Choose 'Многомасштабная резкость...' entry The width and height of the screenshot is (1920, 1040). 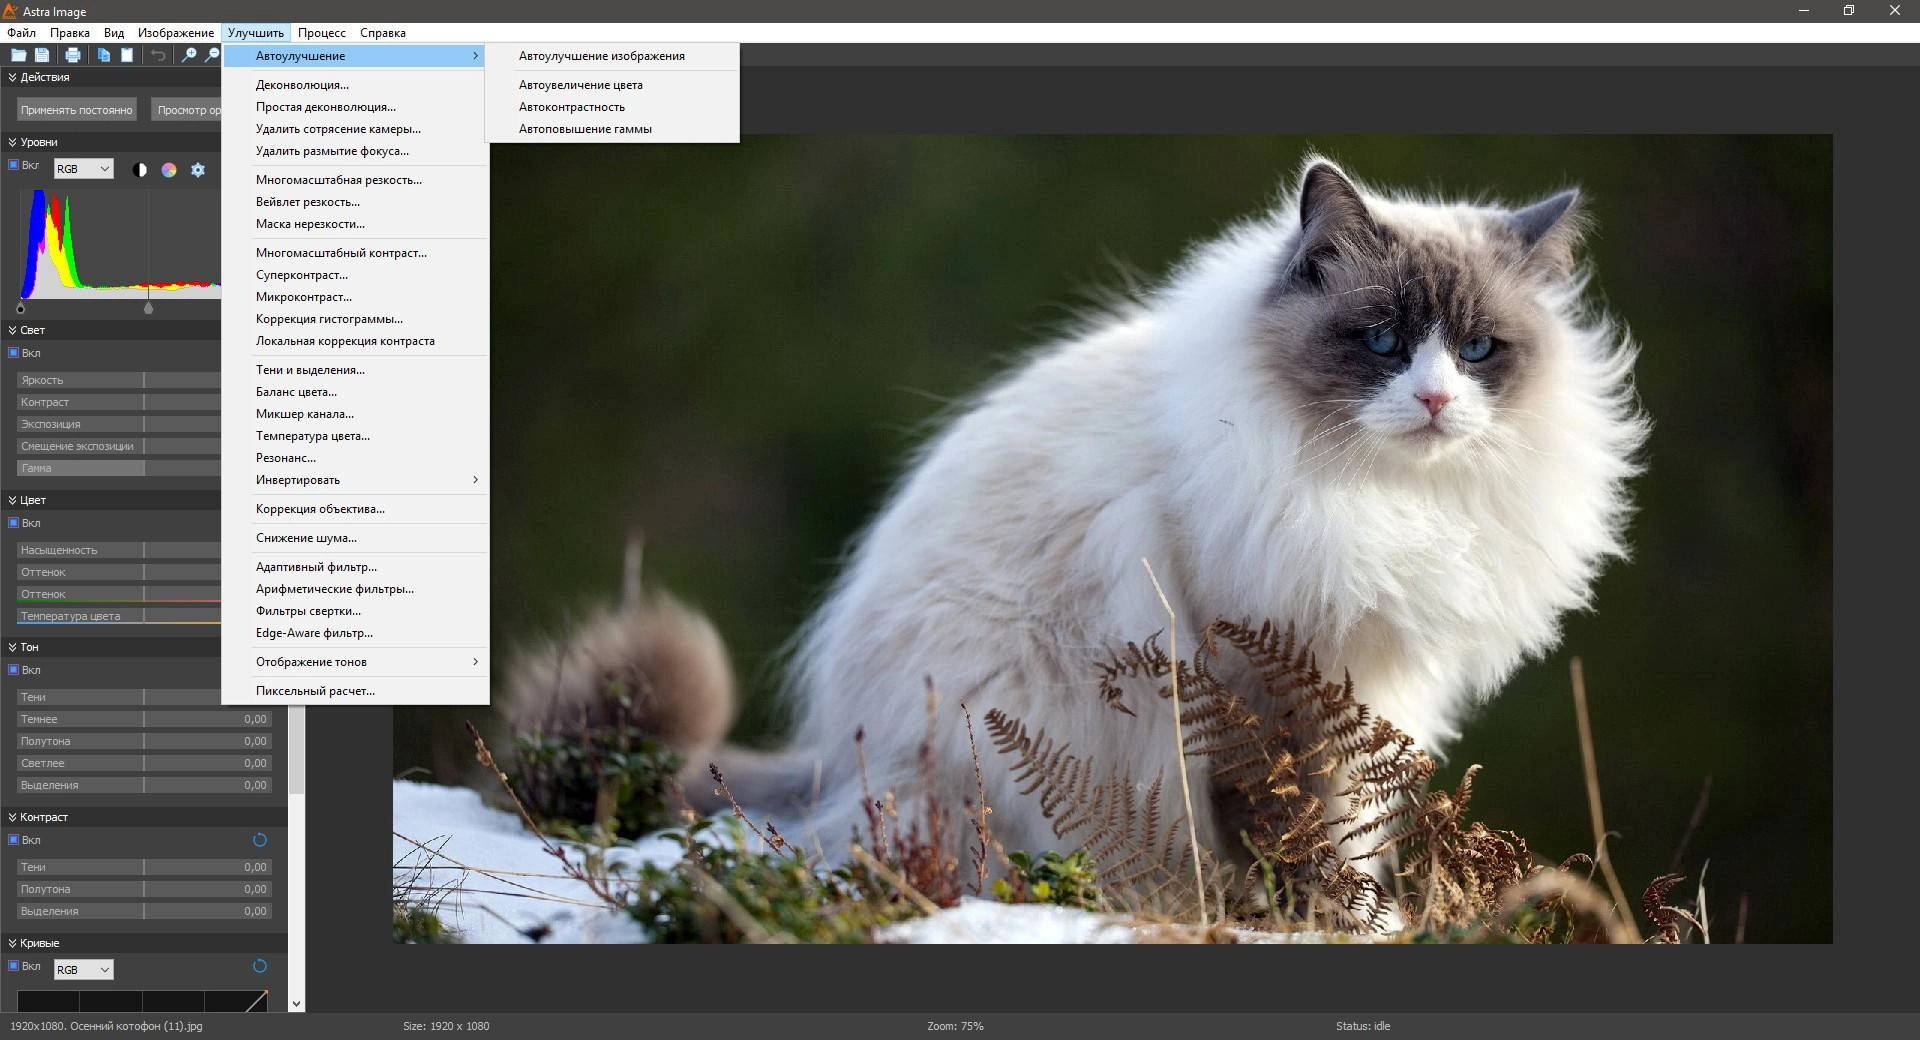356,180
